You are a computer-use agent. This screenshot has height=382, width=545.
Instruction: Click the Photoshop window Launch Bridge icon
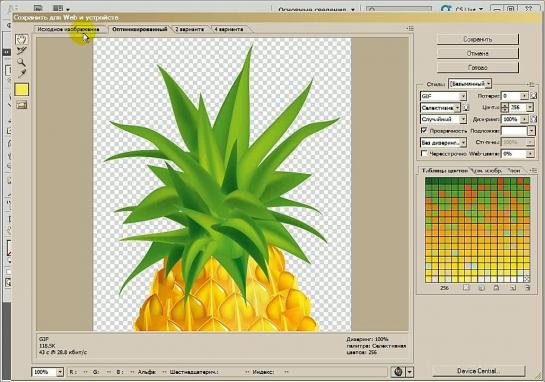point(38,8)
